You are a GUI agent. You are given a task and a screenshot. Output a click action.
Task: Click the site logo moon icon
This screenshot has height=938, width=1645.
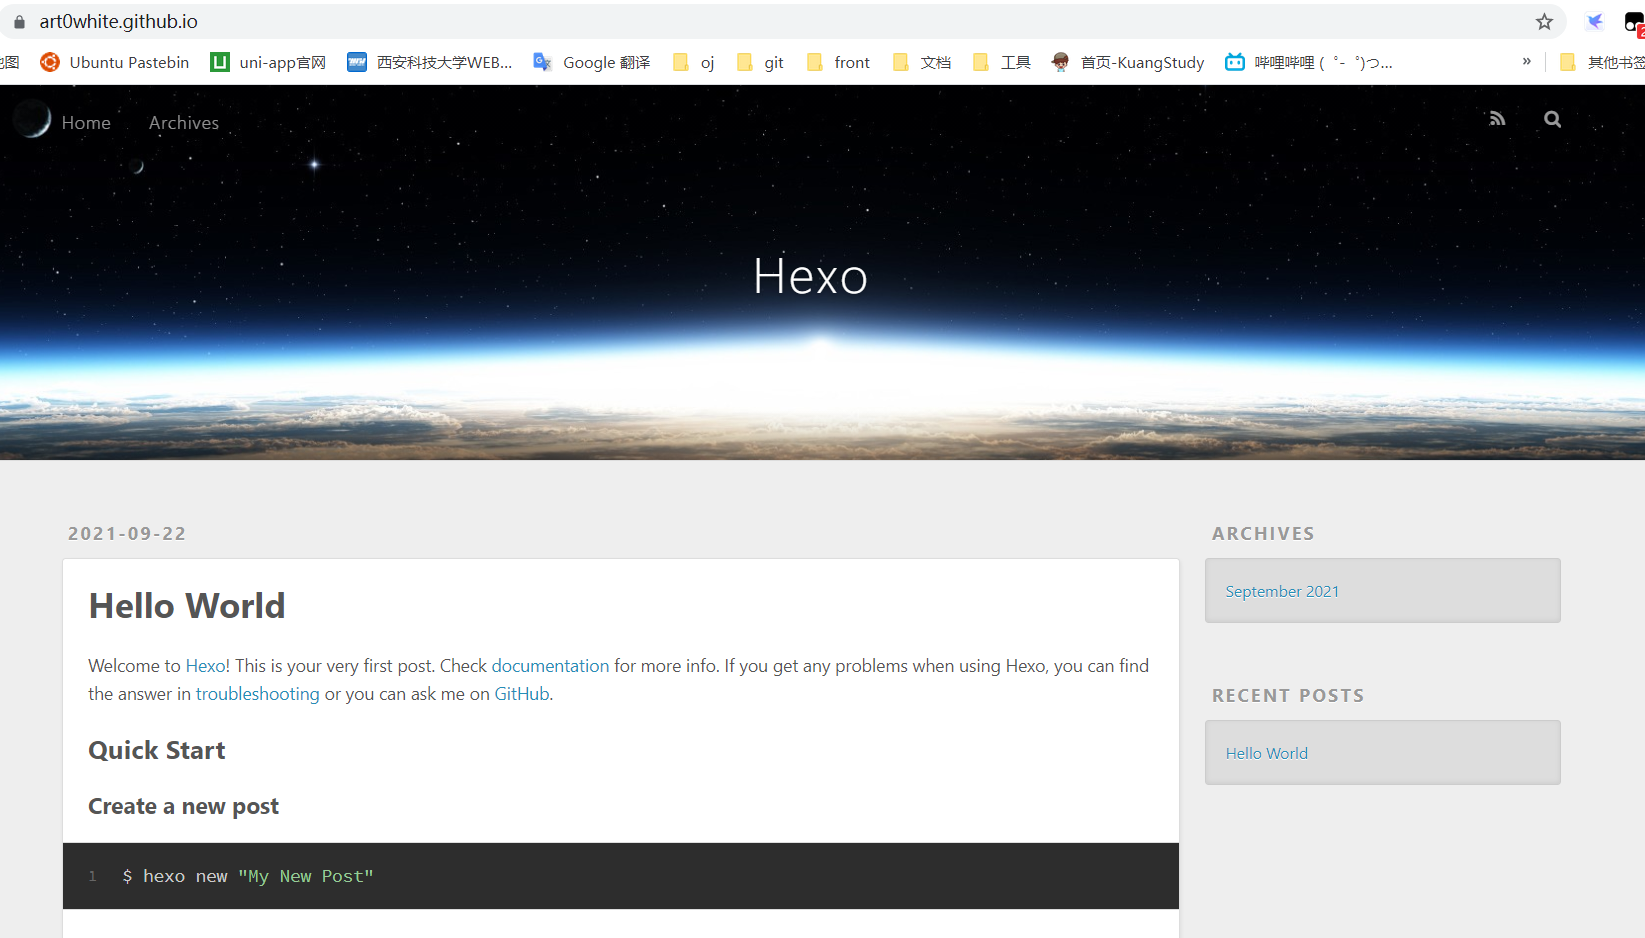coord(32,119)
